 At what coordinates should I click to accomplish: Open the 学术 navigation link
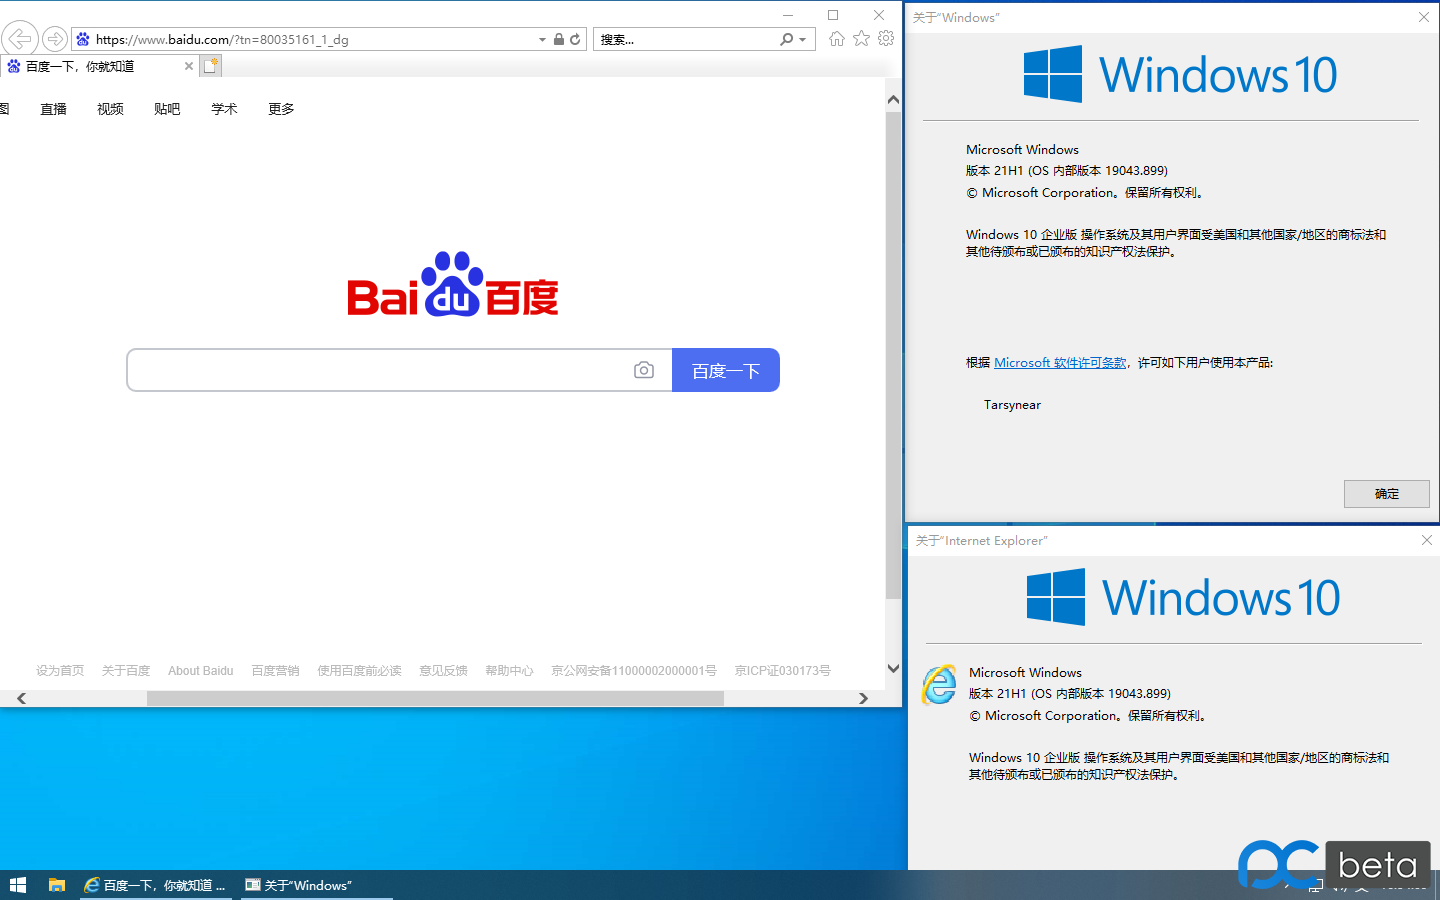(224, 109)
